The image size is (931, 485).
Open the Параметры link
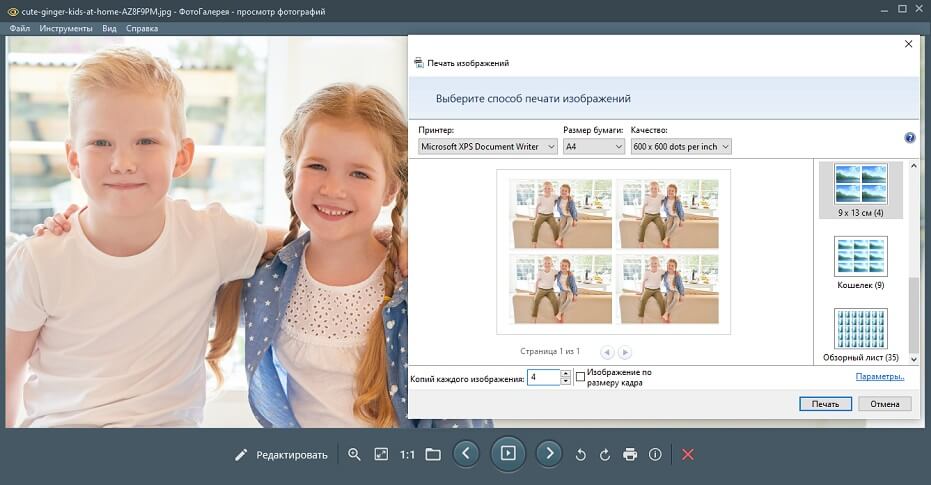880,376
